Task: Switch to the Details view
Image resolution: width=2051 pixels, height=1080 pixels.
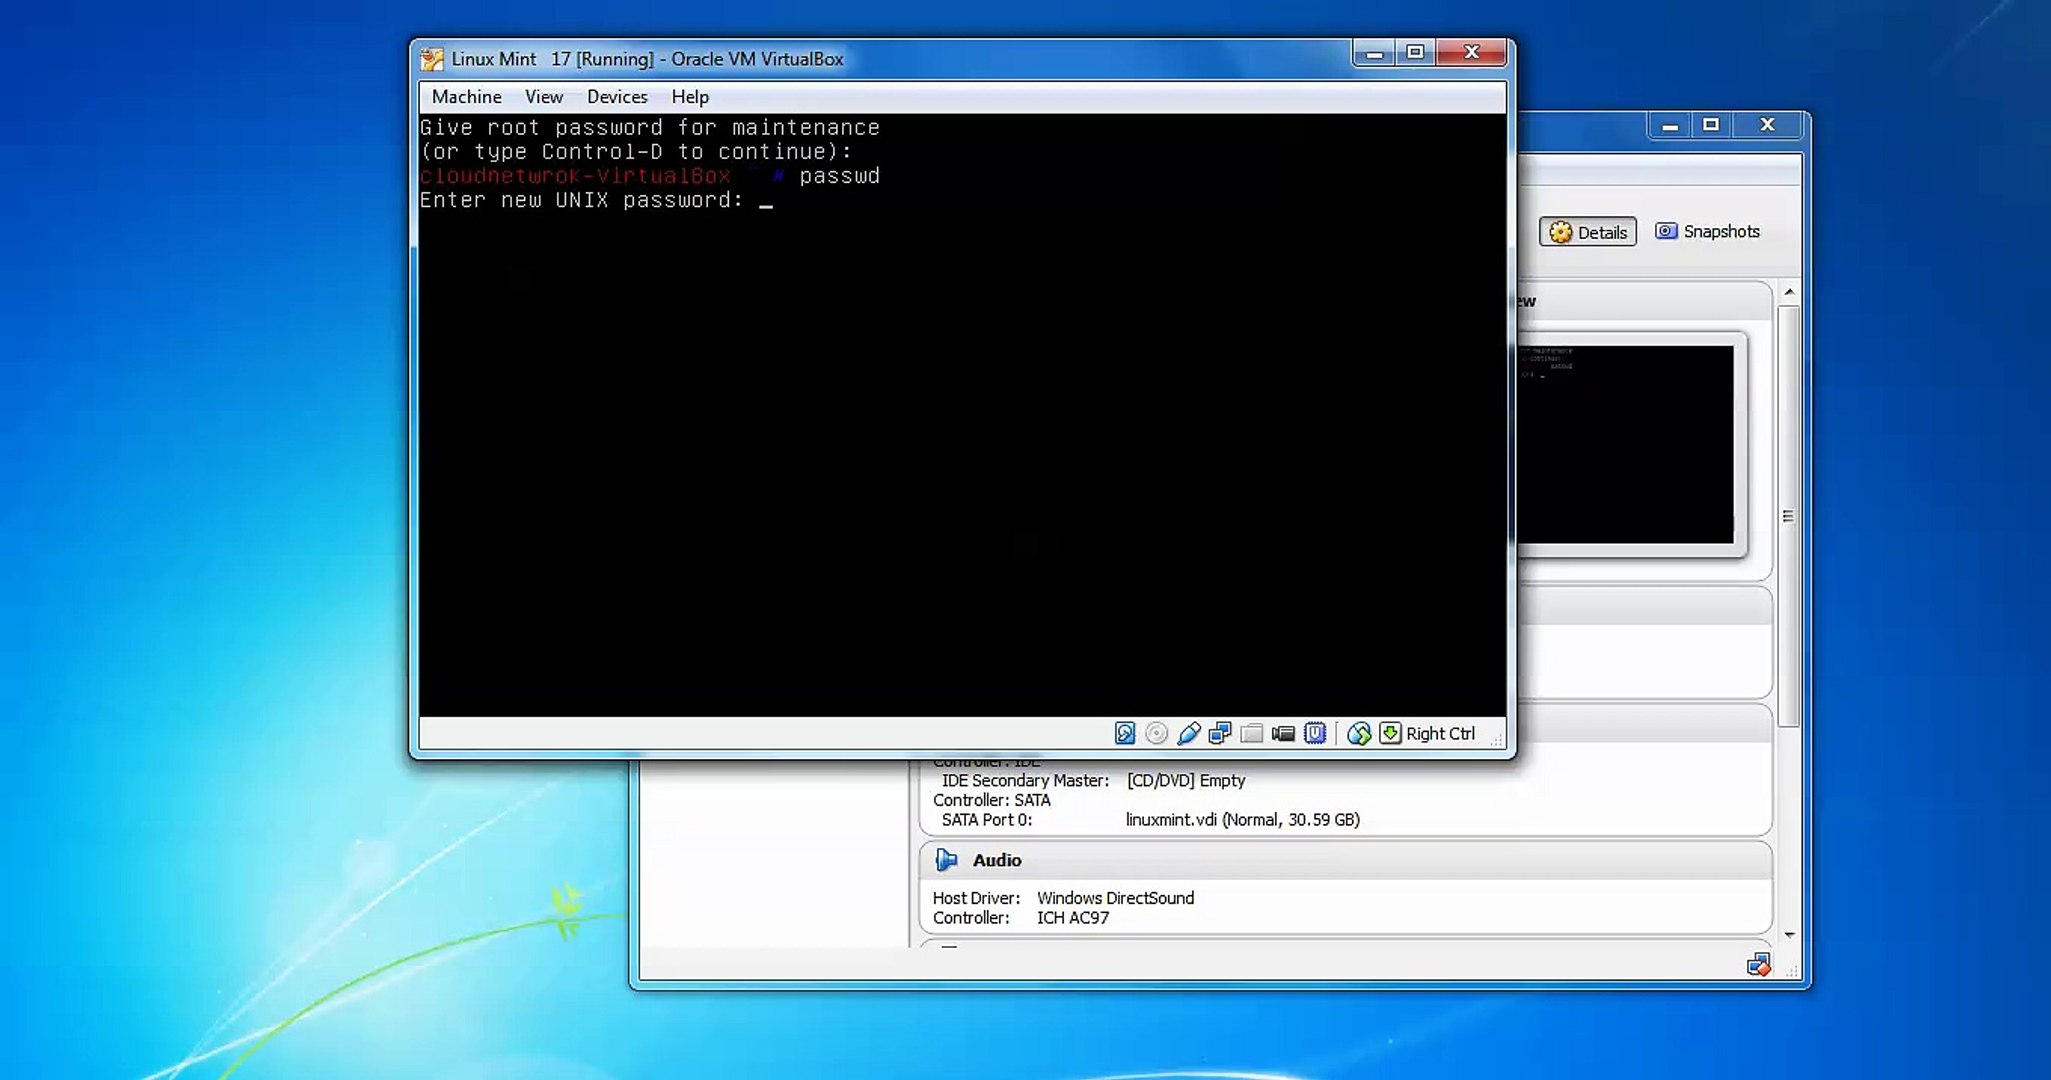Action: coord(1587,232)
